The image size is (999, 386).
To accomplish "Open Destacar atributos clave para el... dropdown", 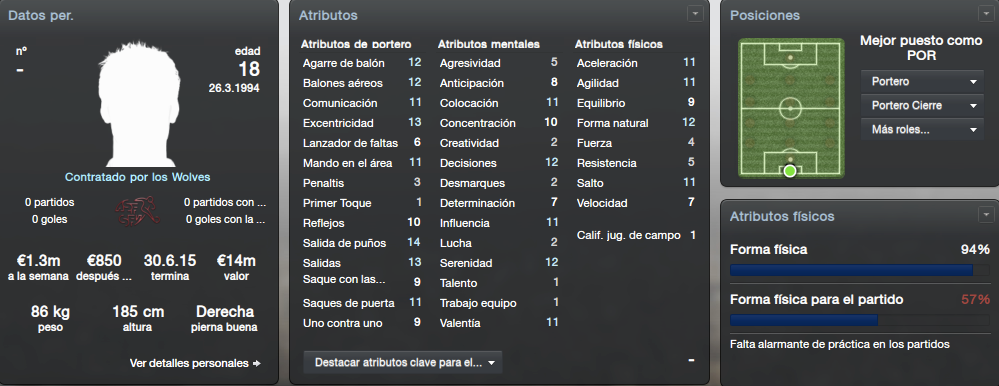I will 403,362.
